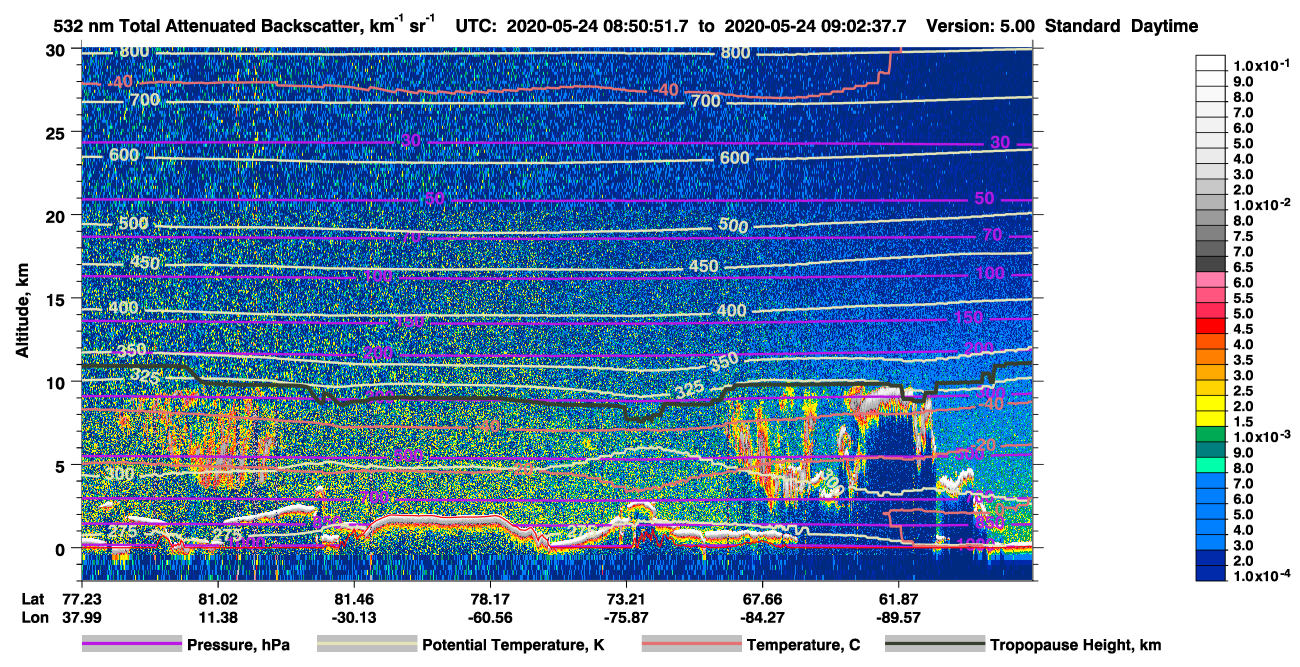Click the altitude axis tick label 10
Viewport: 1300px width, 667px height.
click(x=57, y=382)
